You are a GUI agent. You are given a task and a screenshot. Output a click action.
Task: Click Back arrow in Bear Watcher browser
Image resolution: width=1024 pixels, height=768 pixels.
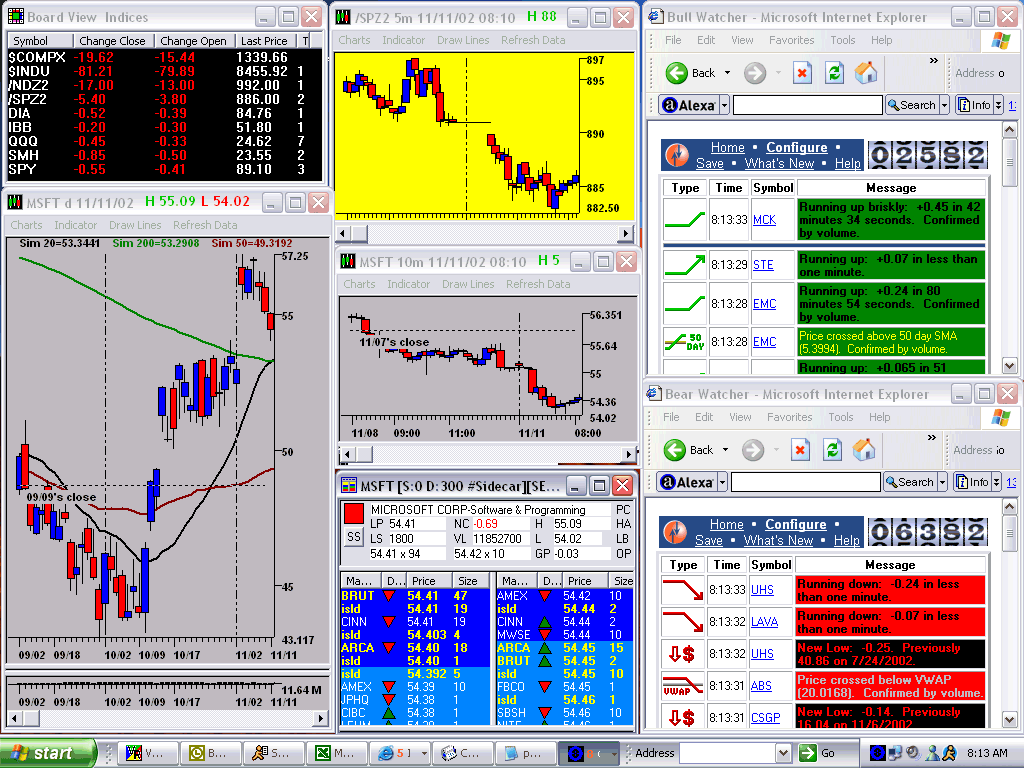click(675, 449)
